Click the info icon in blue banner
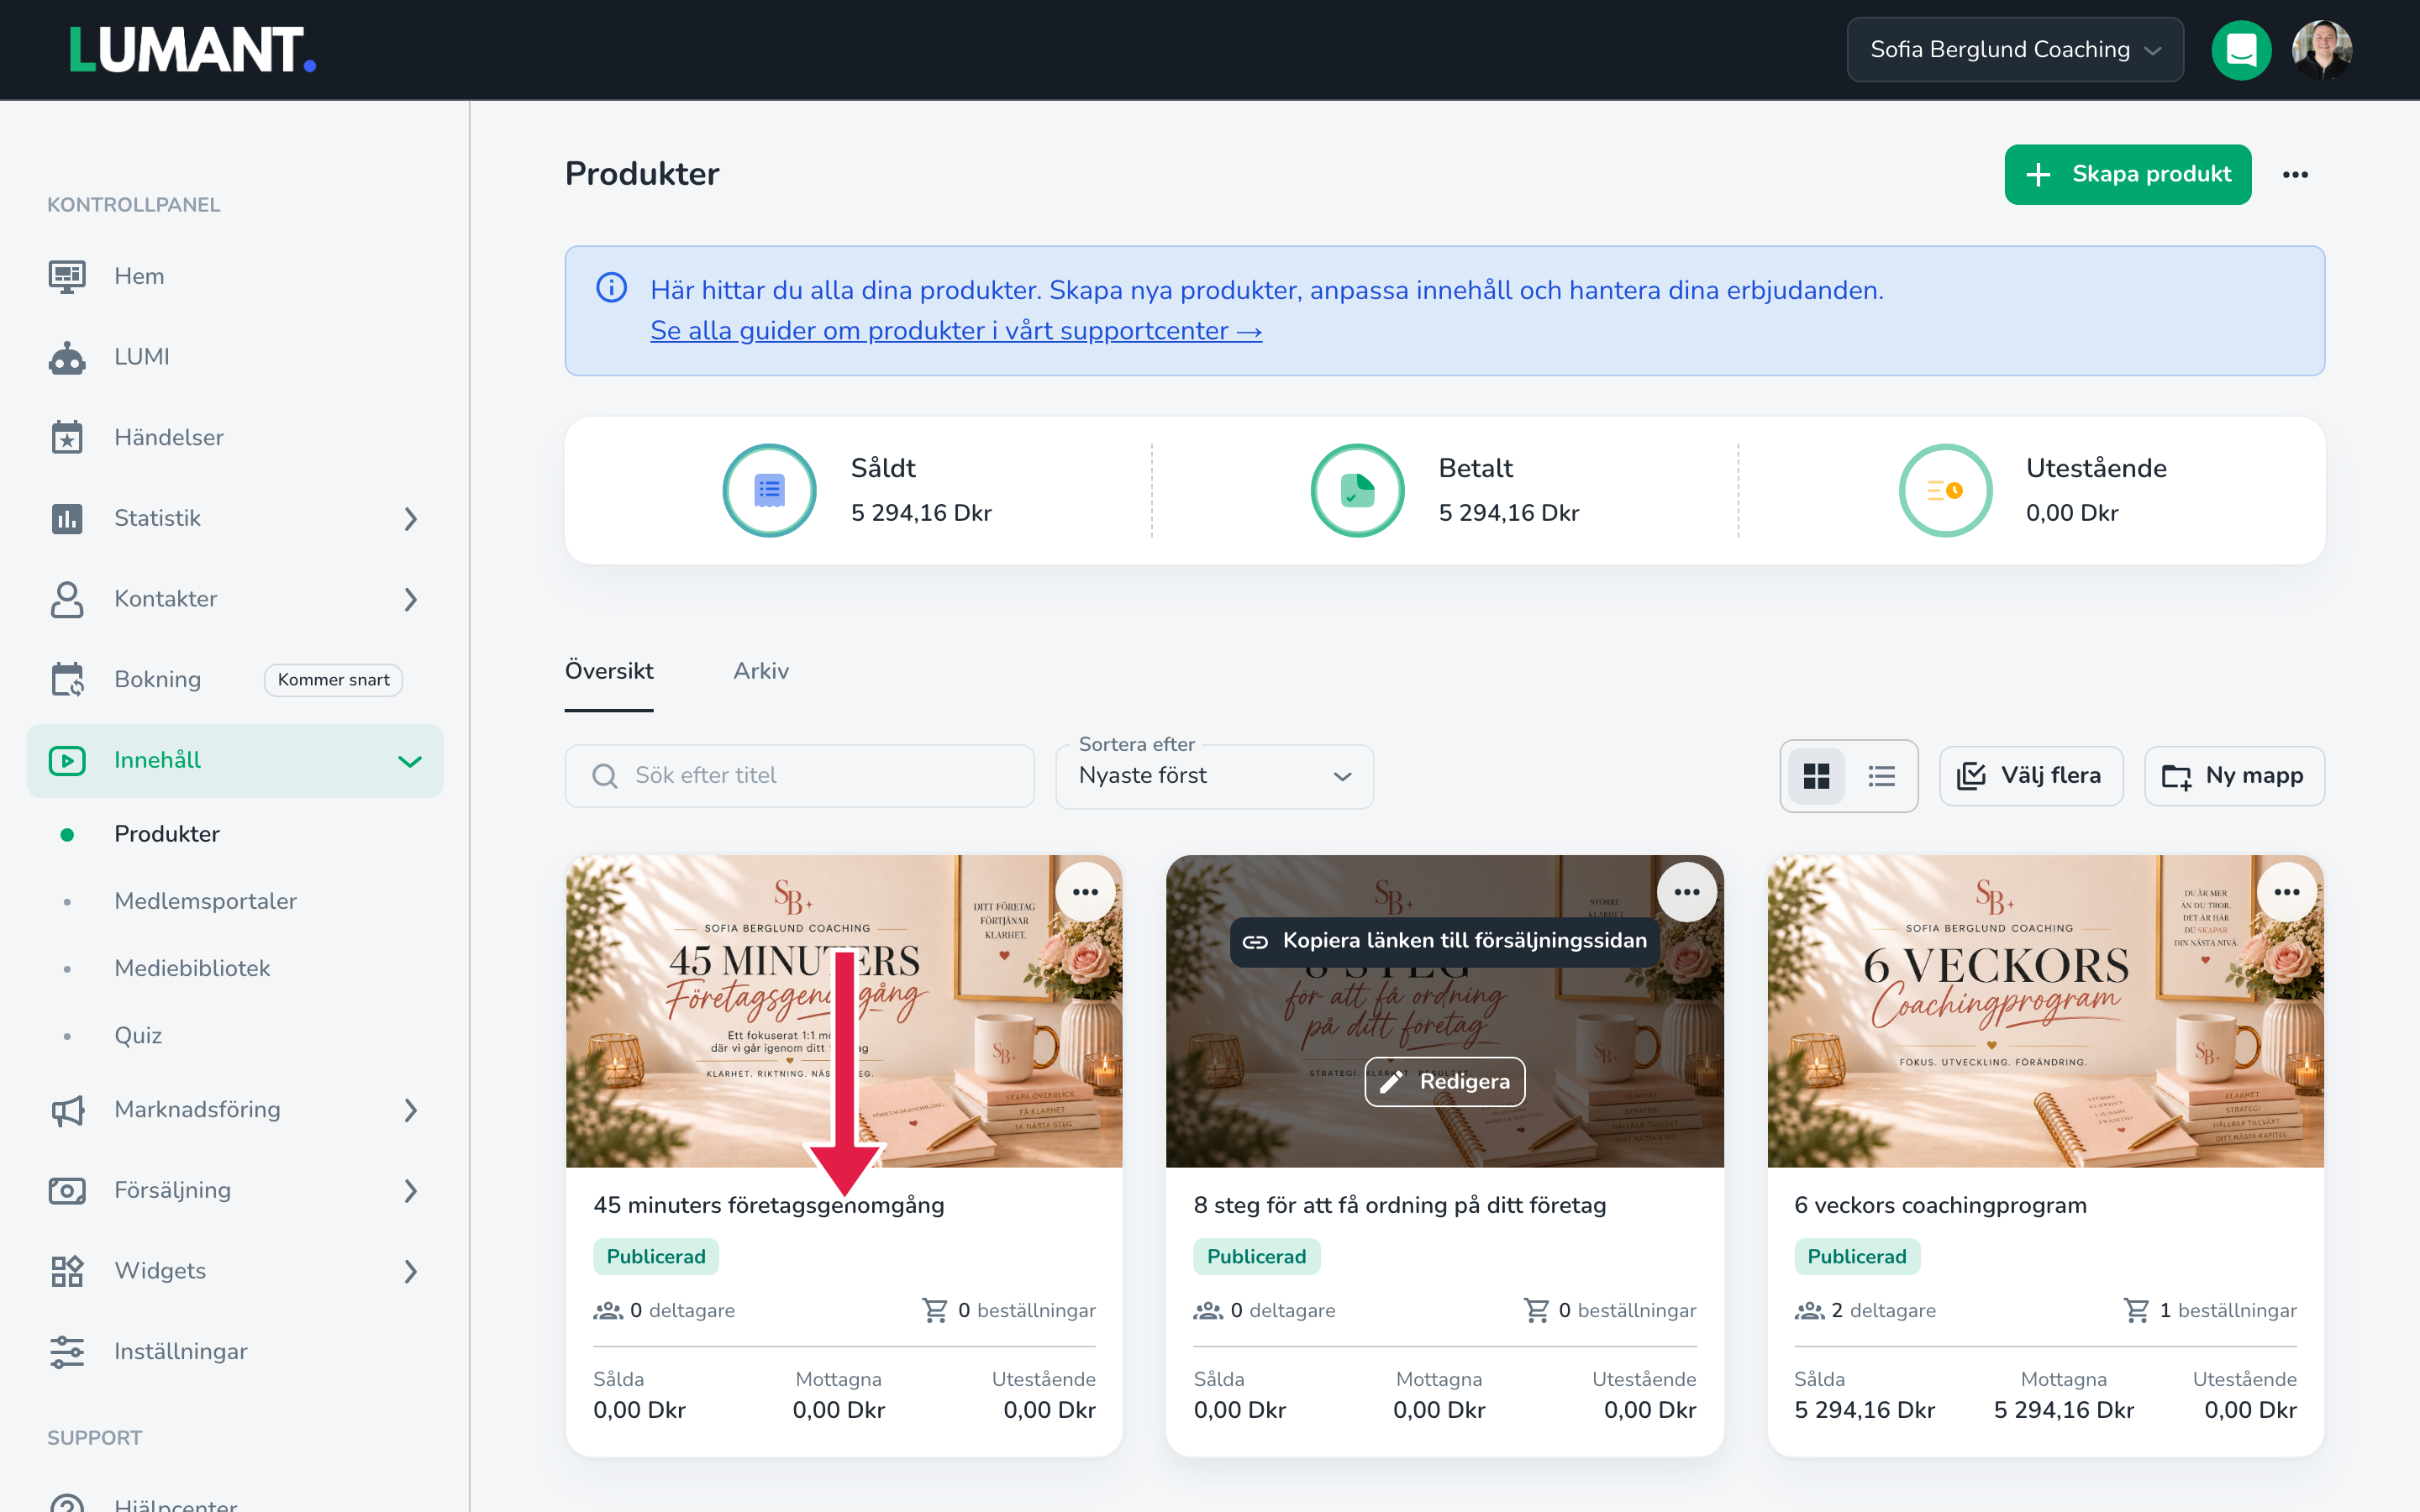 point(612,288)
